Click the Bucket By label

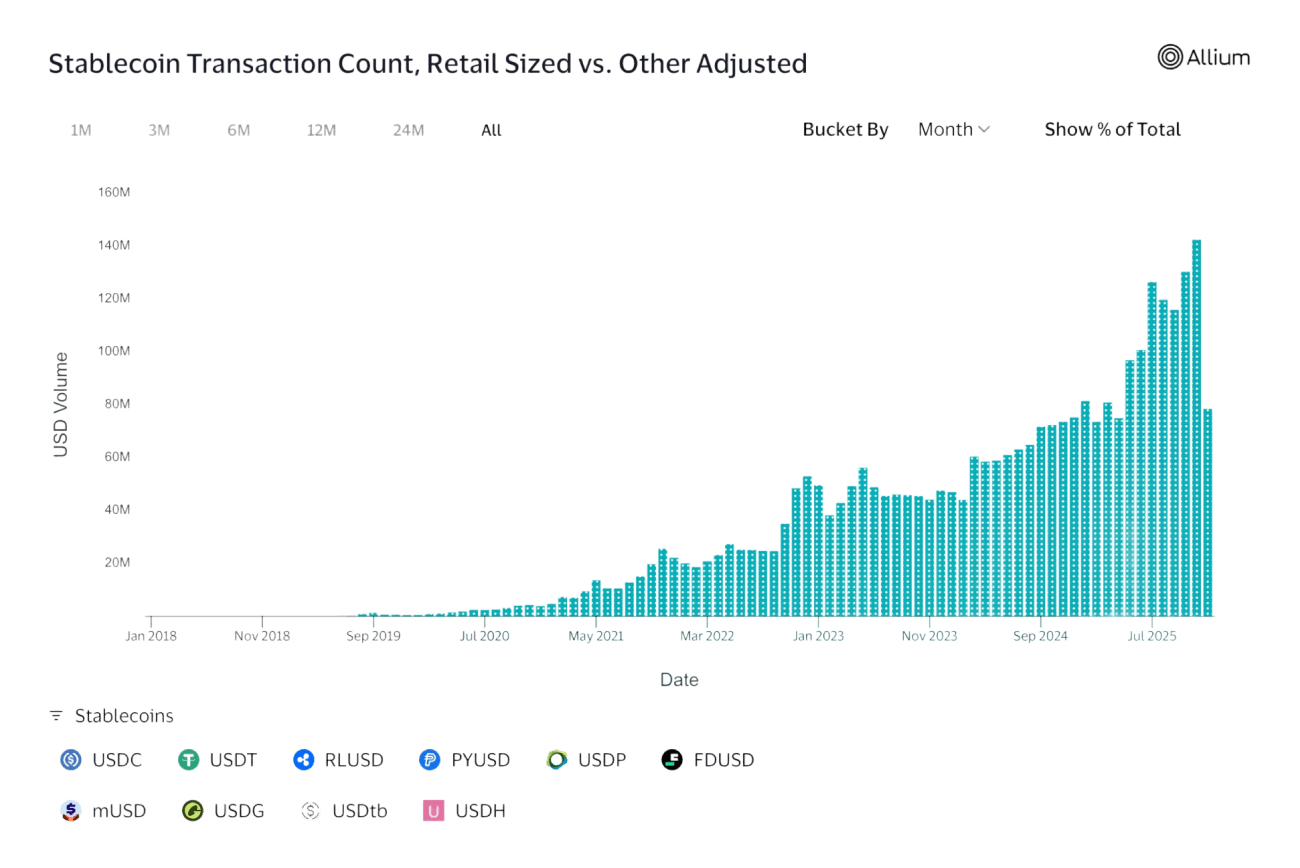pos(845,129)
